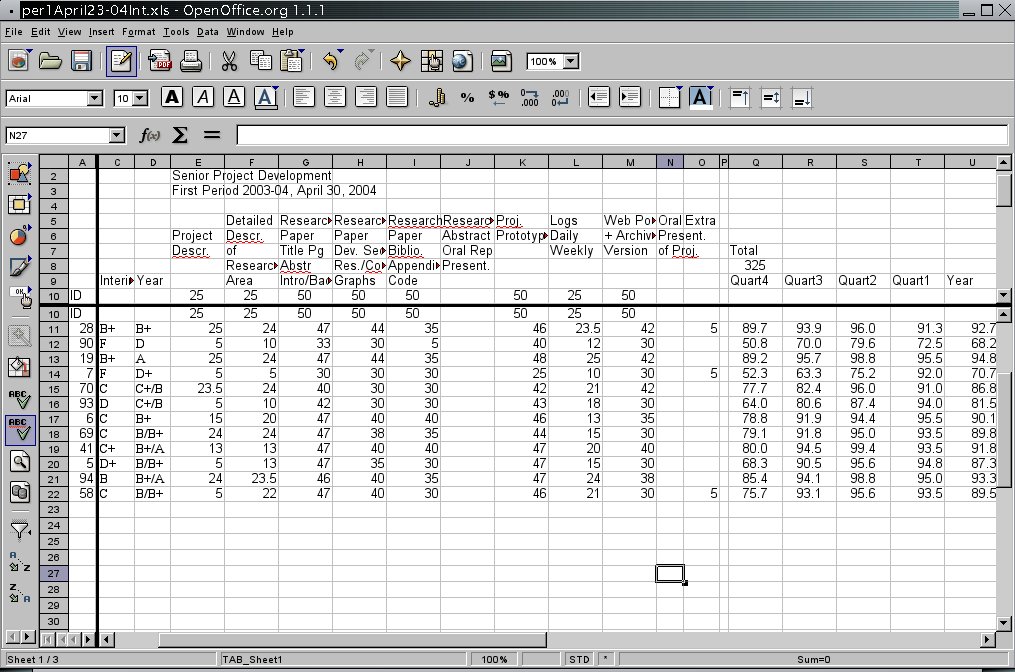Apply currency number format

point(437,98)
